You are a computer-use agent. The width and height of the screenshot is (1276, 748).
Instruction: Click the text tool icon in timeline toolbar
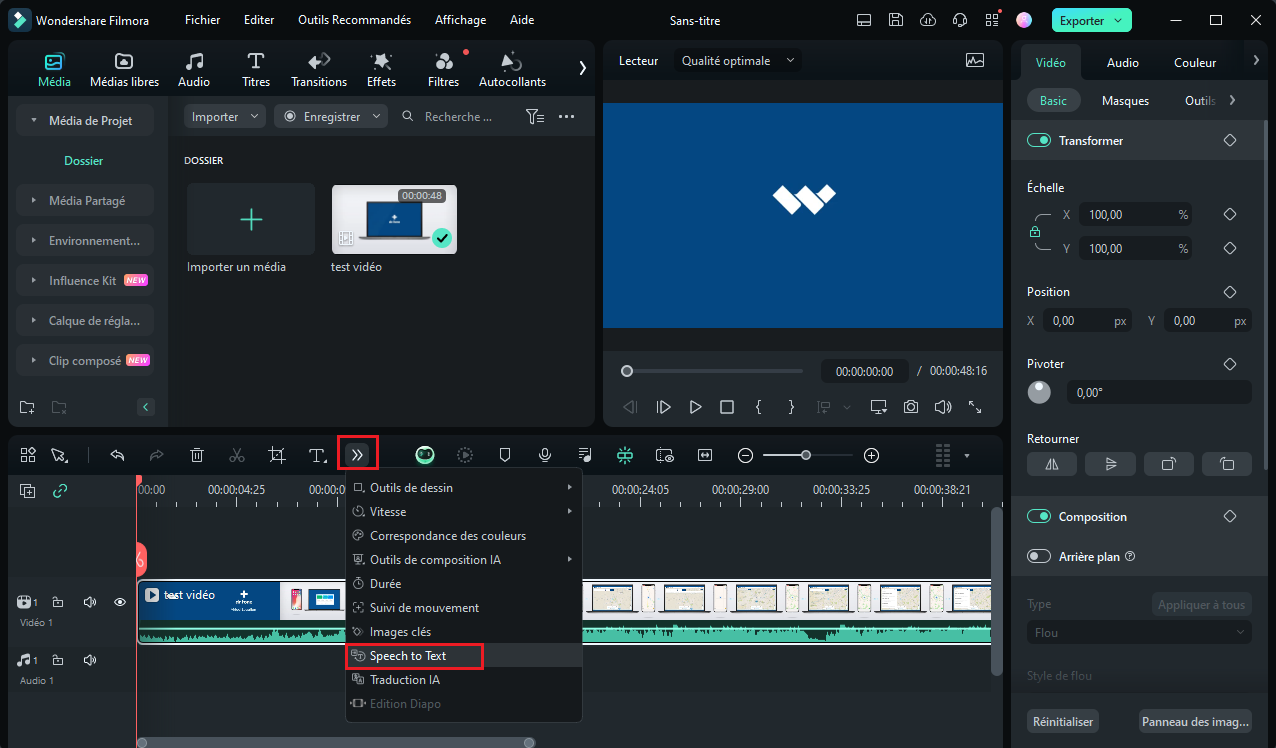pos(317,455)
